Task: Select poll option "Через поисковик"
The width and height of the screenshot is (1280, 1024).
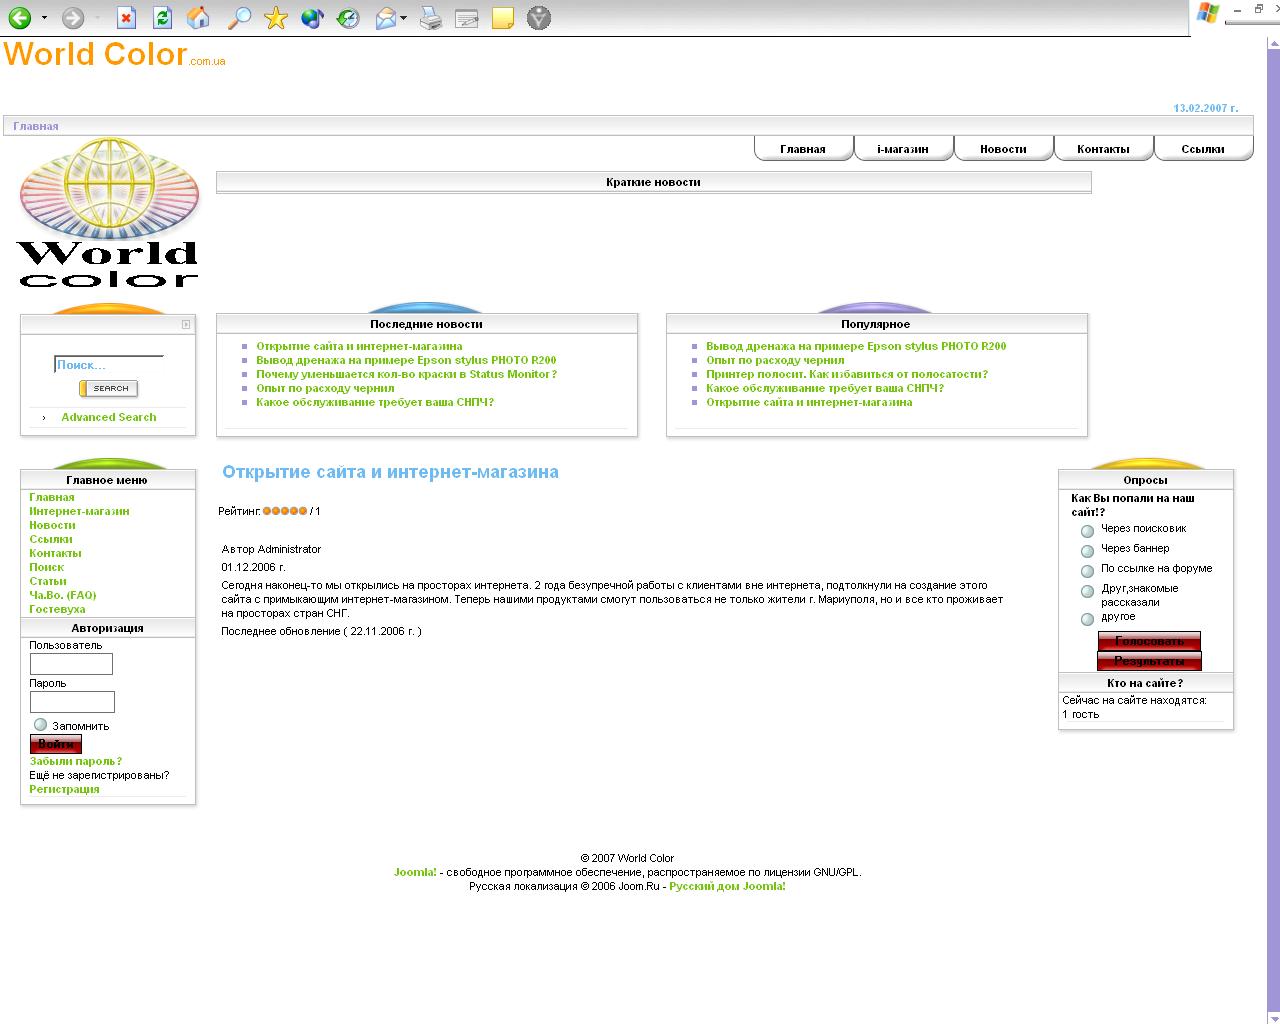Action: [1087, 531]
